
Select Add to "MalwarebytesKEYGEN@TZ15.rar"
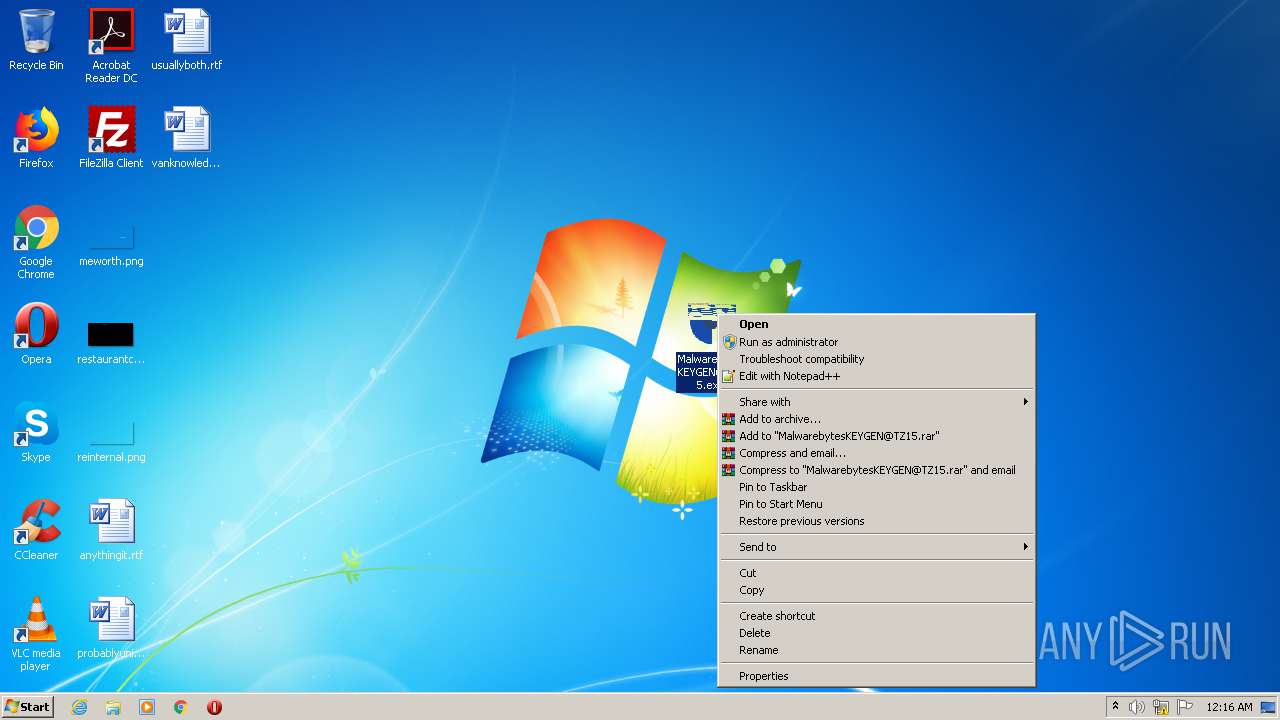coord(877,436)
